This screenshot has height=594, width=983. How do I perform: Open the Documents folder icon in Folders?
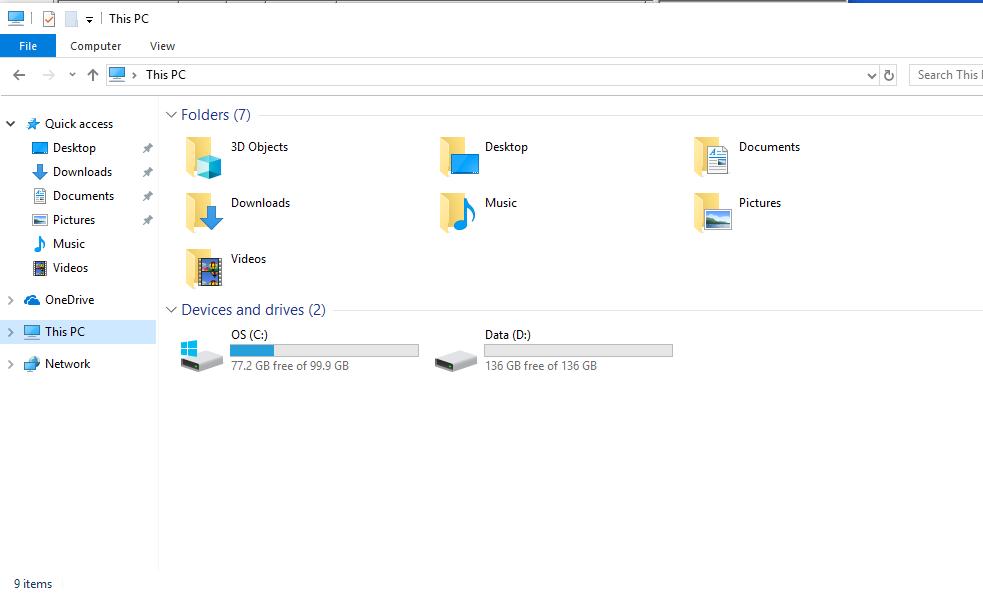[x=712, y=156]
